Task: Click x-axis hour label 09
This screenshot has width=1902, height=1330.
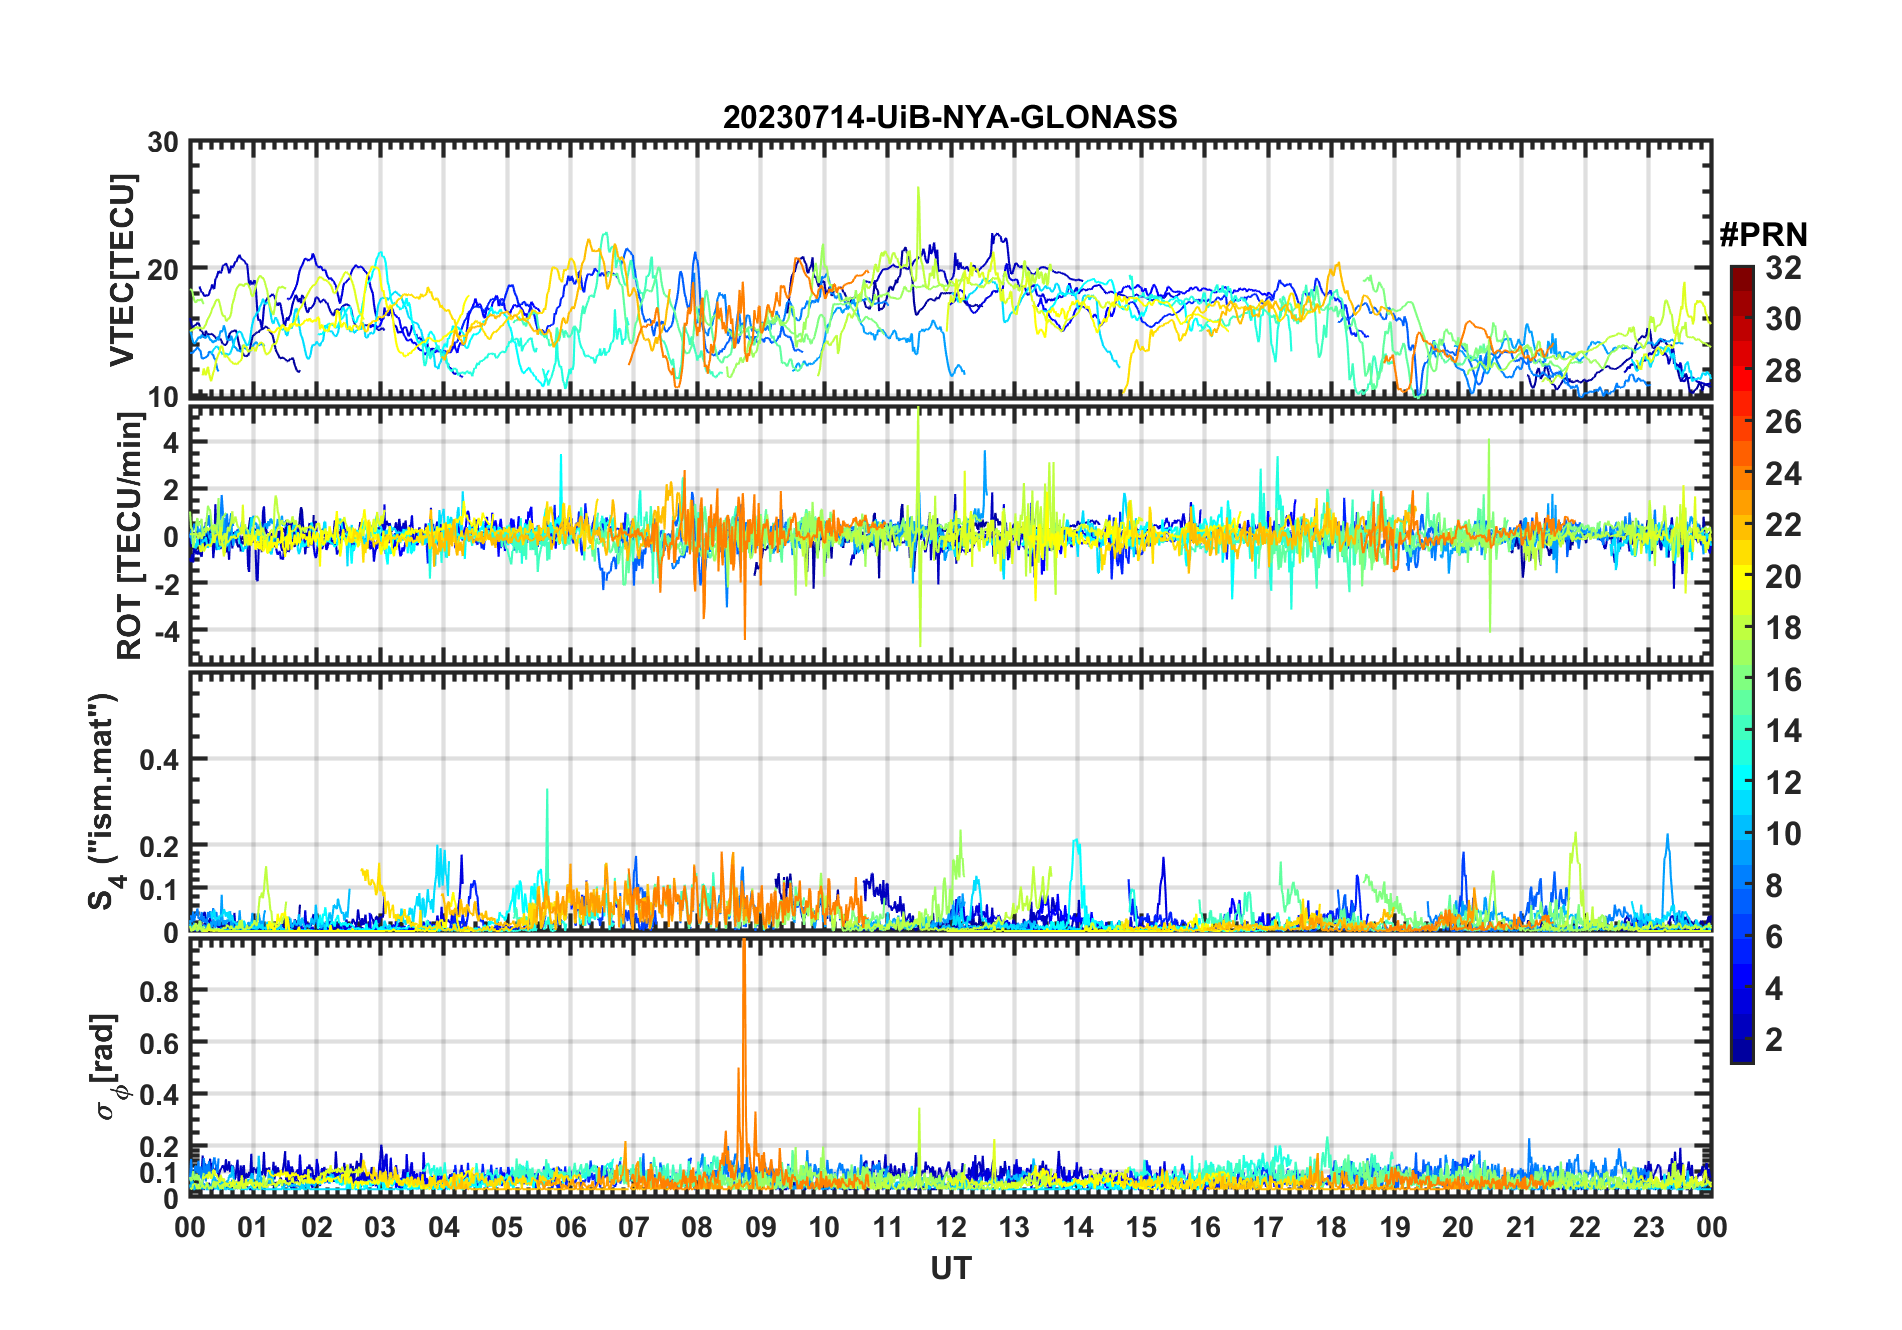Action: pos(761,1227)
